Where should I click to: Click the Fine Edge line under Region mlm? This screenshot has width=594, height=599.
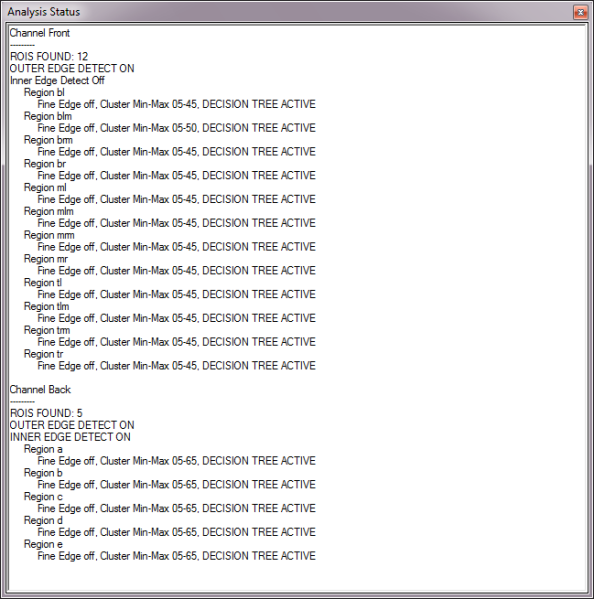pos(176,223)
